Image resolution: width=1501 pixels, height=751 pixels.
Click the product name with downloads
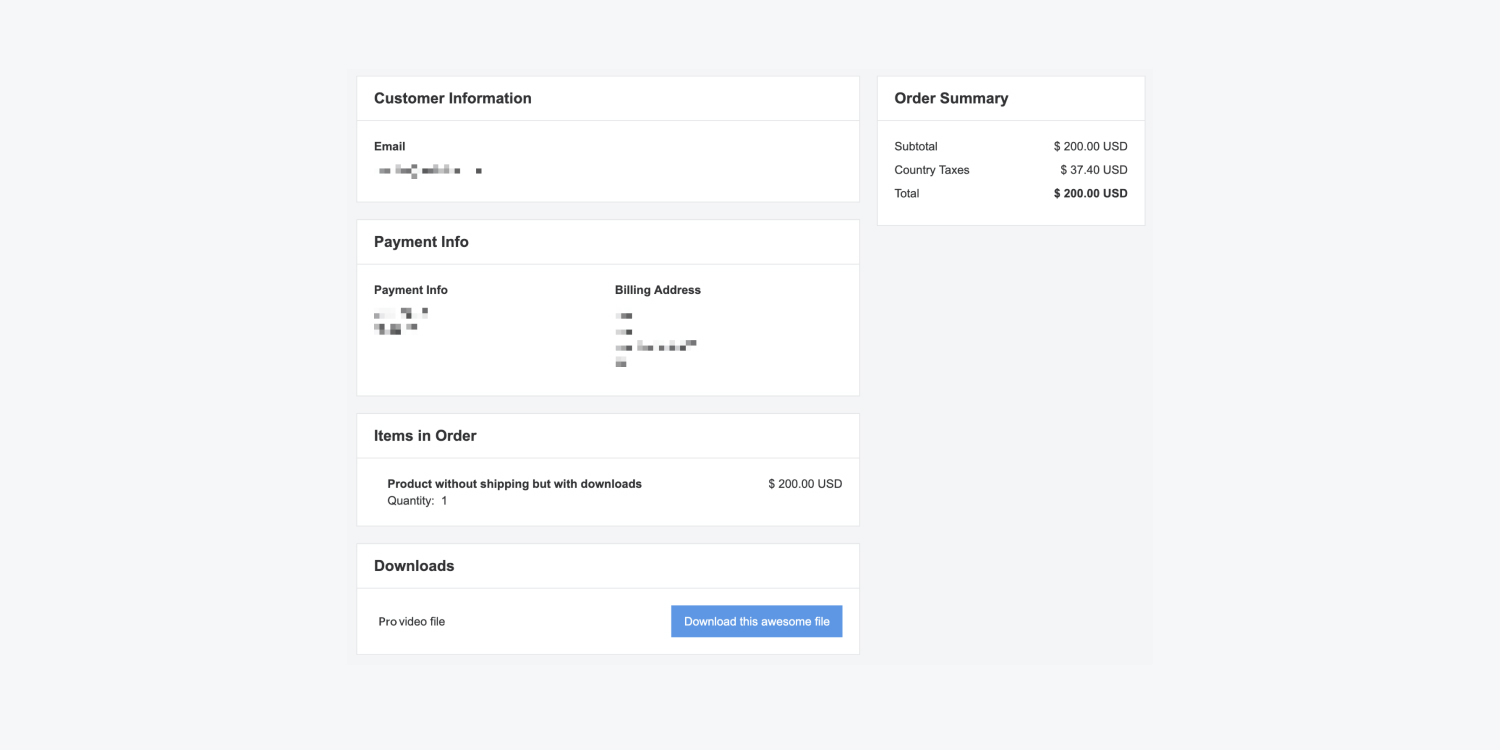click(514, 484)
